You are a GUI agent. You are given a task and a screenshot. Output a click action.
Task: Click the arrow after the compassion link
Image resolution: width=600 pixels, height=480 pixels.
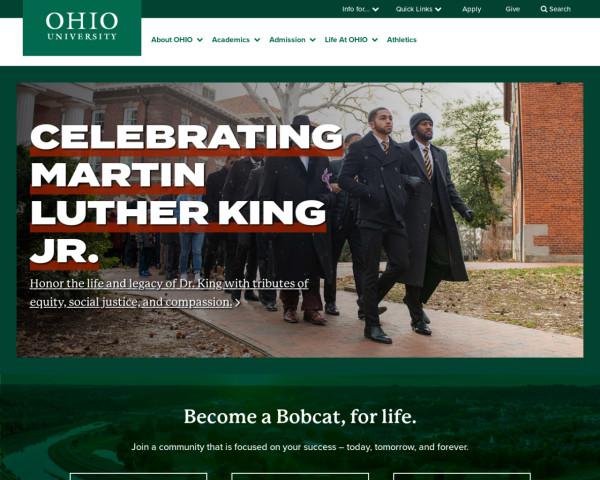pos(238,303)
